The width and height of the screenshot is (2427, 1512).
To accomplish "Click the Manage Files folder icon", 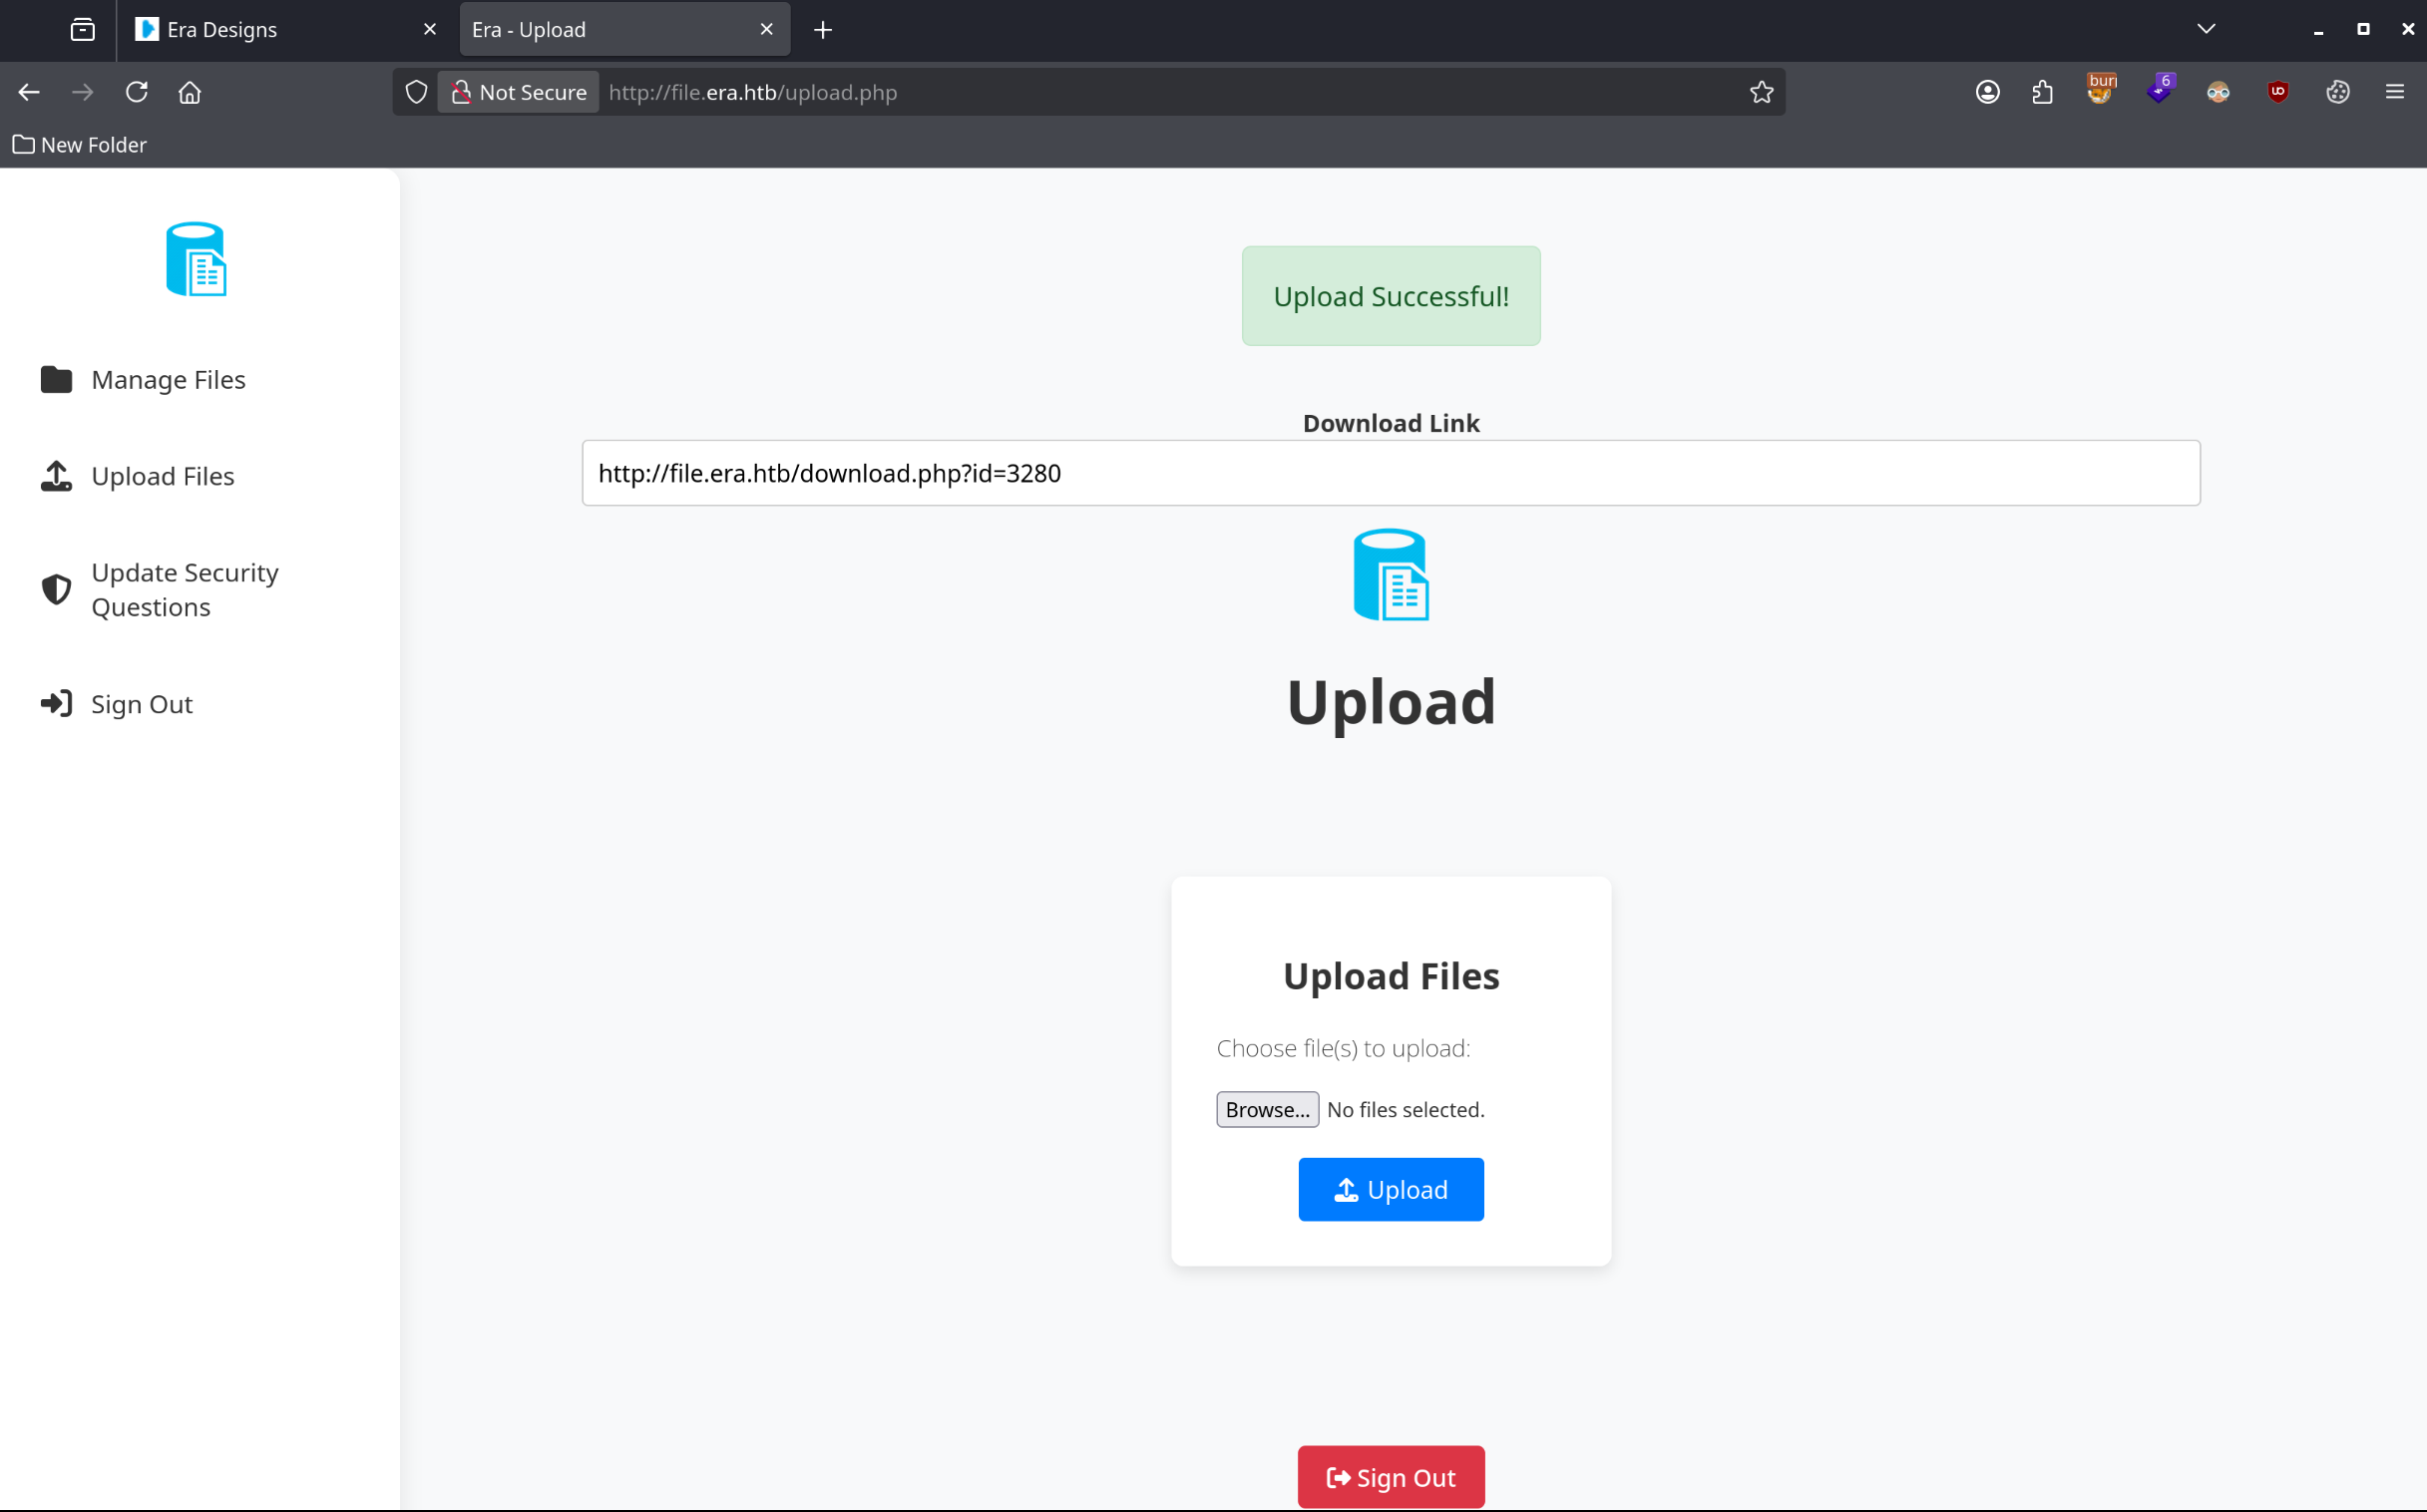I will (x=56, y=380).
